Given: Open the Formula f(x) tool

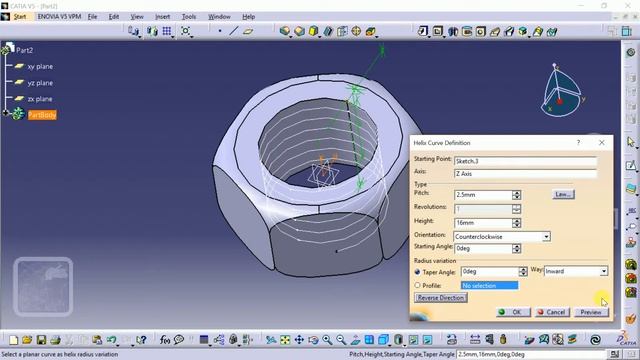Looking at the screenshot, I should (x=165, y=340).
